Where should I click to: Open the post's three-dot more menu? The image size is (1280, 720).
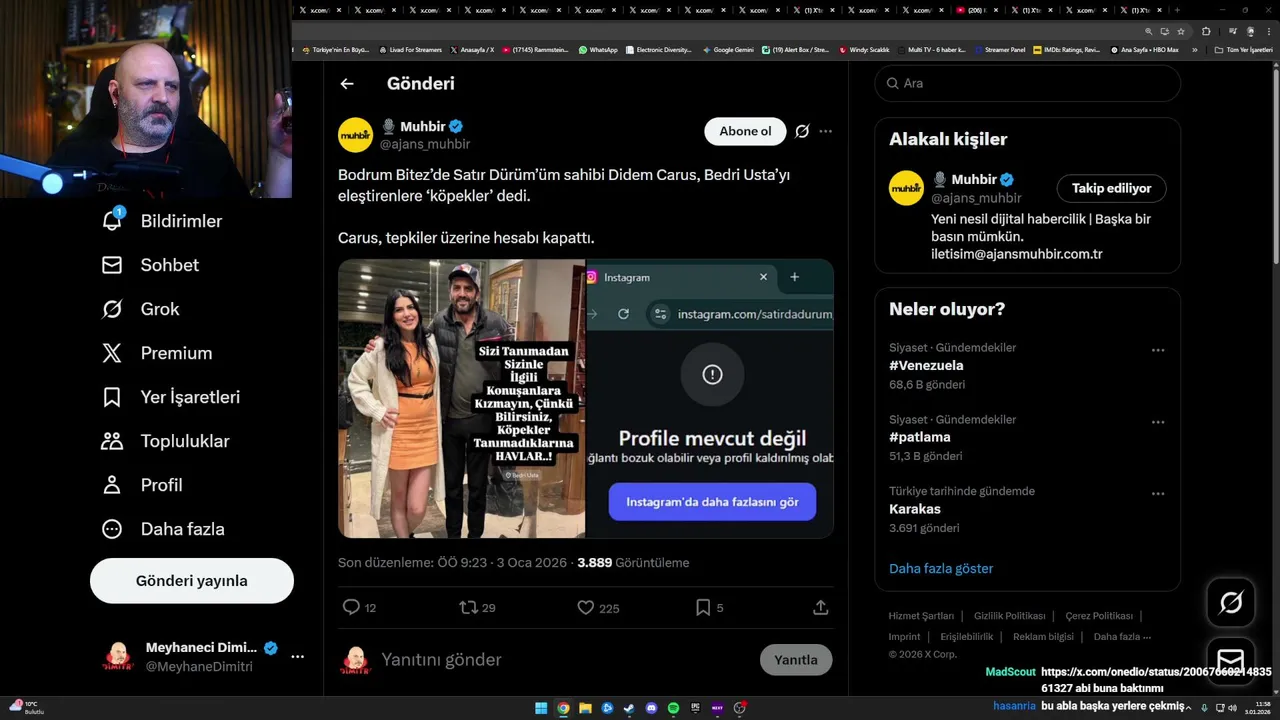(x=825, y=131)
